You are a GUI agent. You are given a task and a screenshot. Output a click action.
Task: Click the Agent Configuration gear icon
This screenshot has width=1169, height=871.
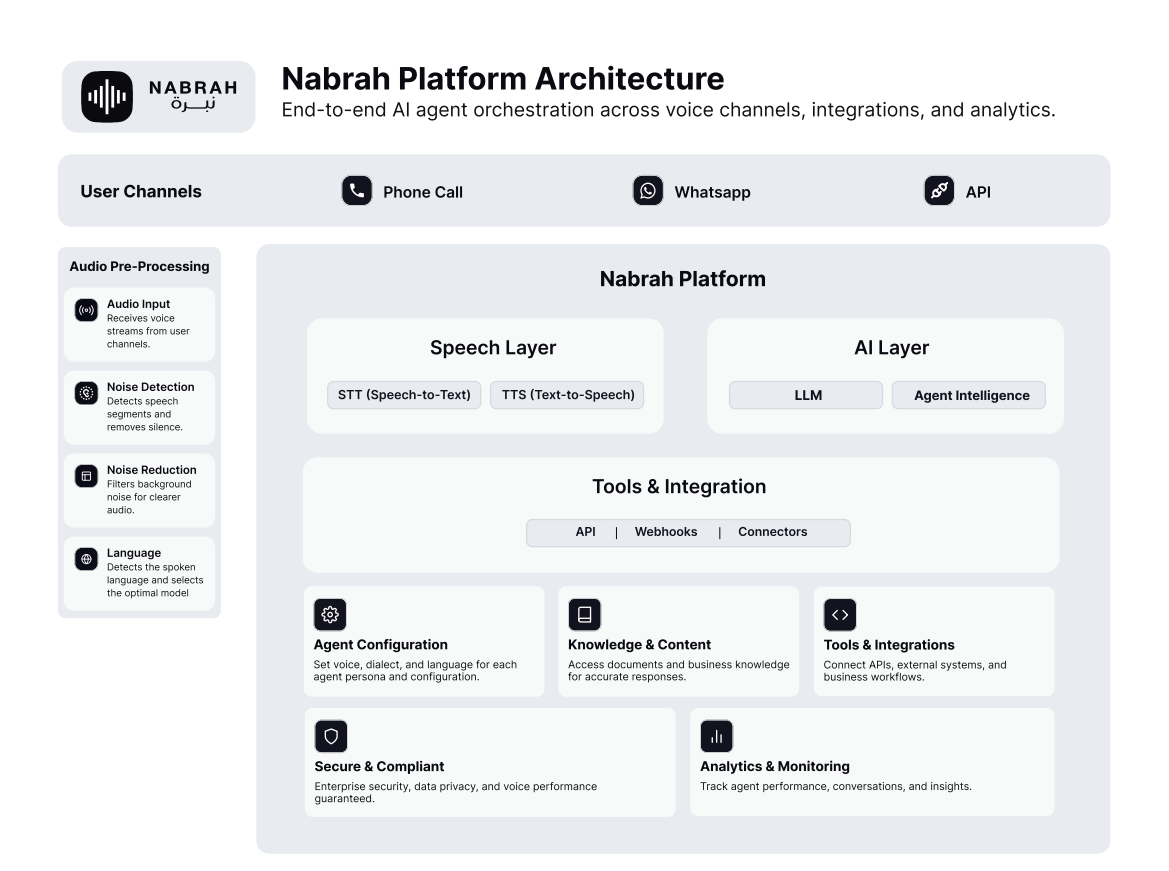coord(330,614)
